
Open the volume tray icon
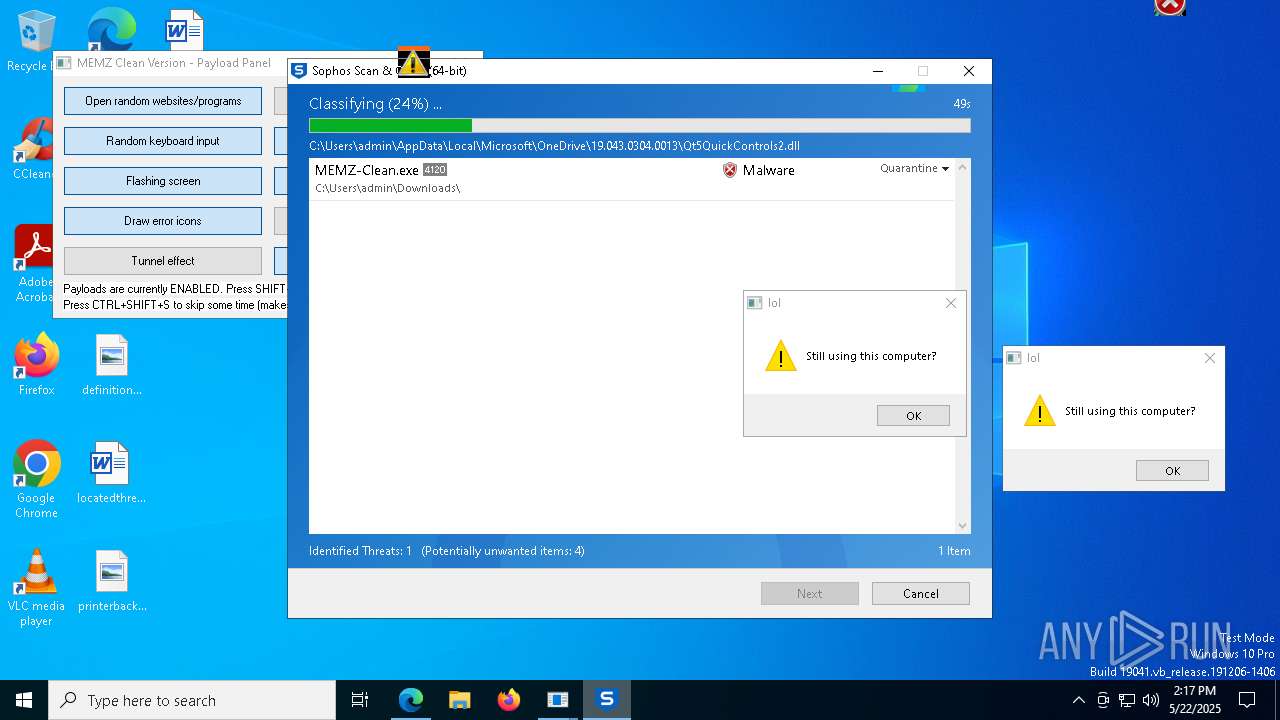[1150, 700]
